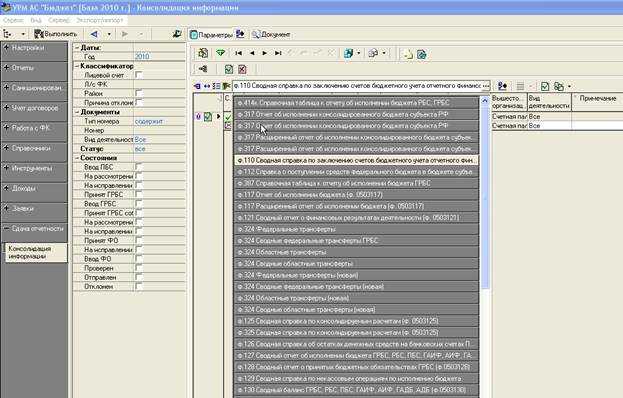The width and height of the screenshot is (623, 398).
Task: Click the tree-structure icon in top-left toolbar
Action: coord(8,34)
